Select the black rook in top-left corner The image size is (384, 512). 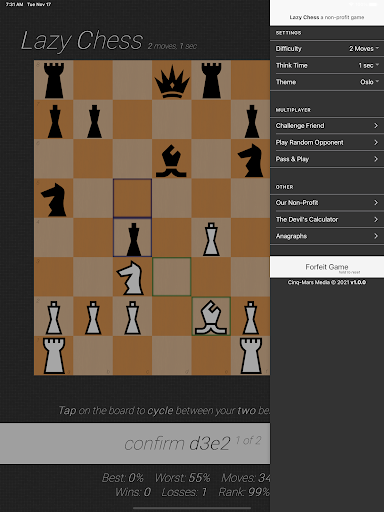(54, 80)
